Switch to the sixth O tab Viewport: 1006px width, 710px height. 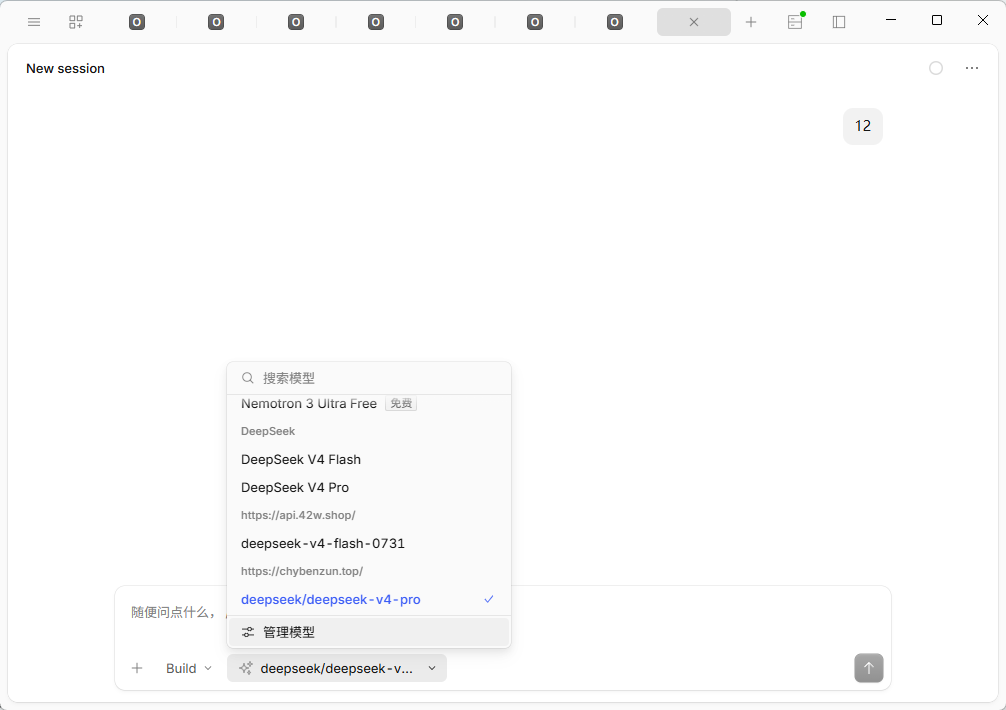534,22
